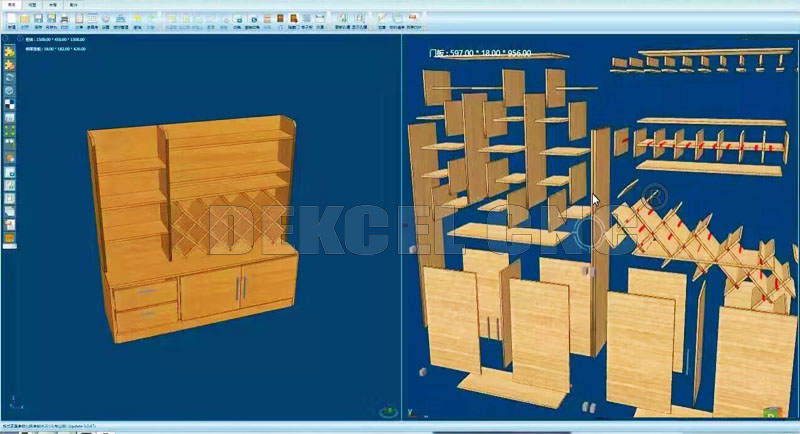Viewport: 800px width, 434px height.
Task: Click the rotate arrows sidebar icon
Action: [x=9, y=78]
